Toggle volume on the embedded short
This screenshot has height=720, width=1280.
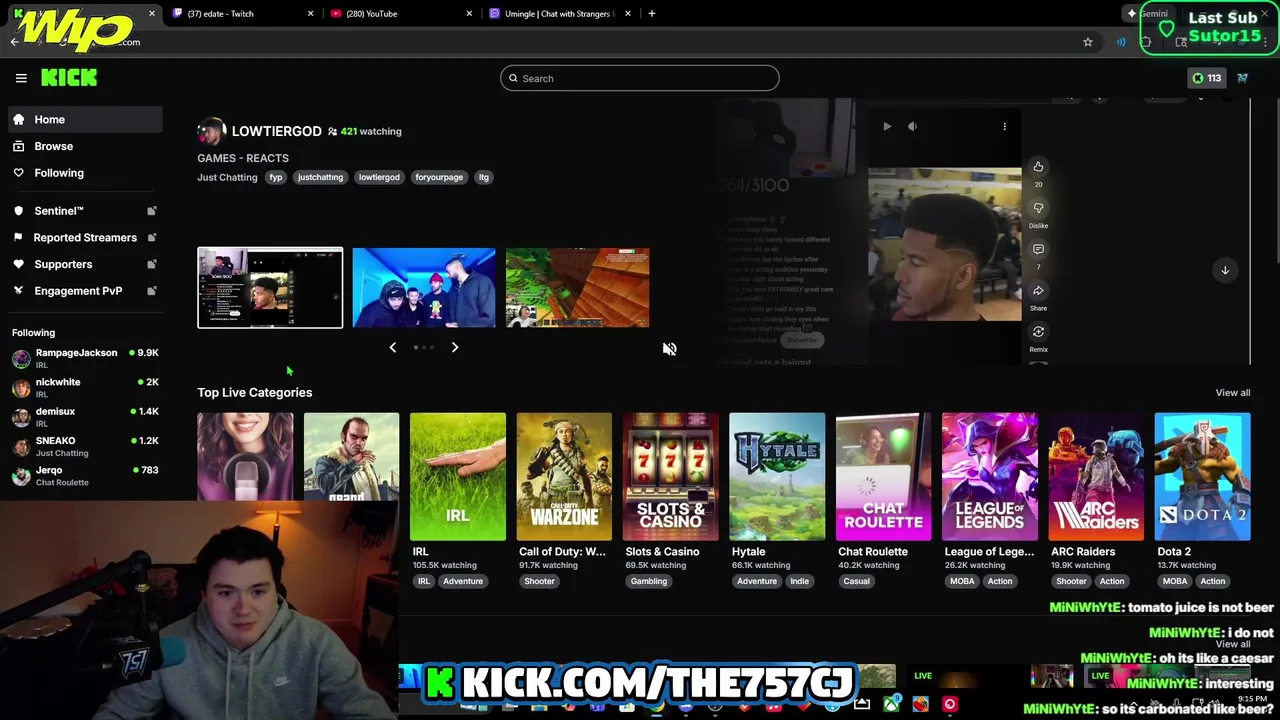(912, 126)
